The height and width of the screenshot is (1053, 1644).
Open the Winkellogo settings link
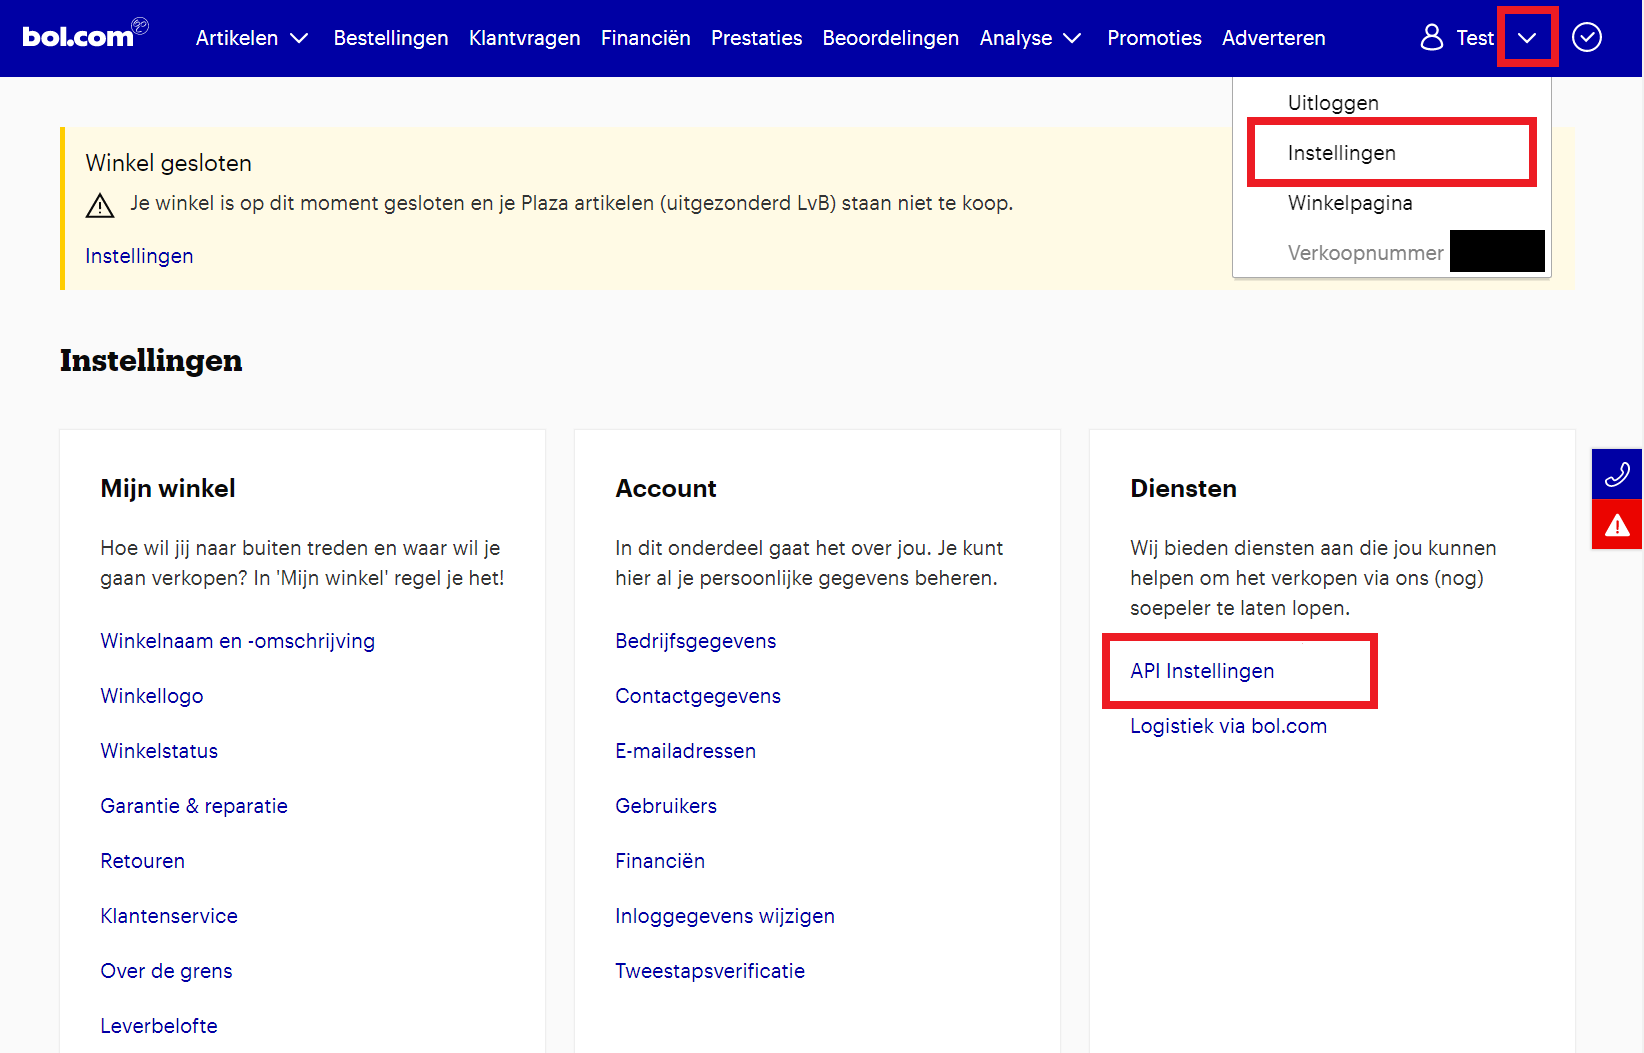[152, 696]
